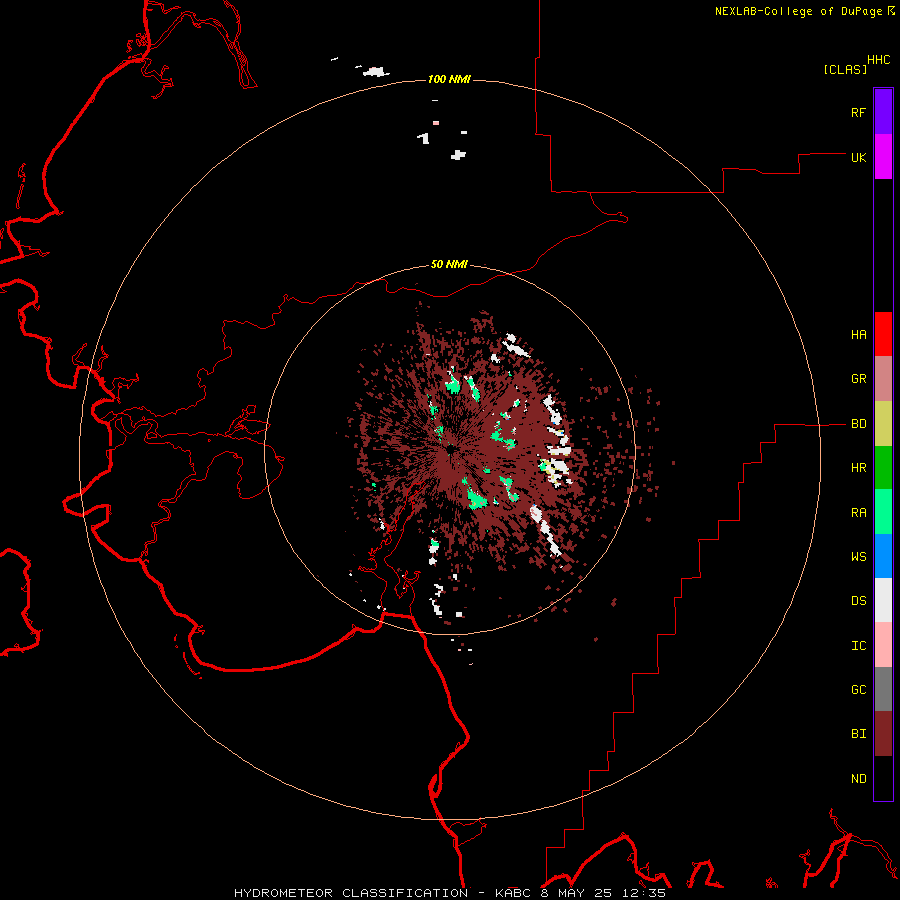Image resolution: width=900 pixels, height=900 pixels.
Task: Click the IC legend label
Action: 858,646
